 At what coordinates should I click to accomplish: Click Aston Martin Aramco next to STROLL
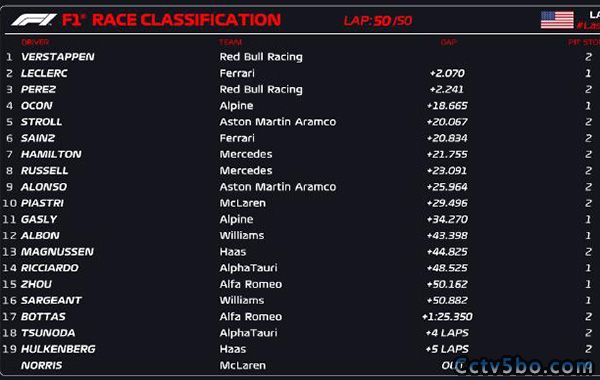[278, 122]
